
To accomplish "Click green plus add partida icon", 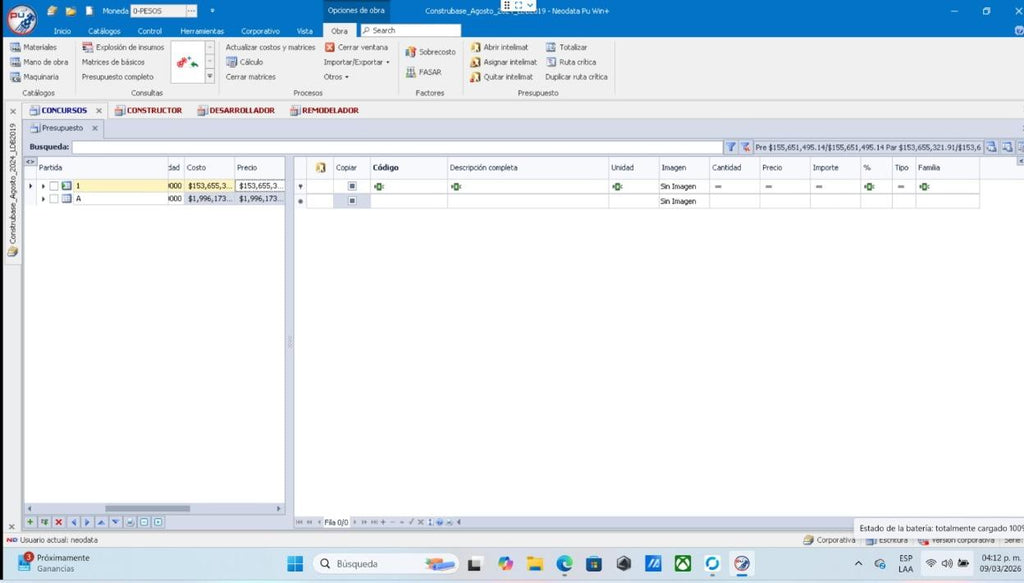I will [x=30, y=522].
